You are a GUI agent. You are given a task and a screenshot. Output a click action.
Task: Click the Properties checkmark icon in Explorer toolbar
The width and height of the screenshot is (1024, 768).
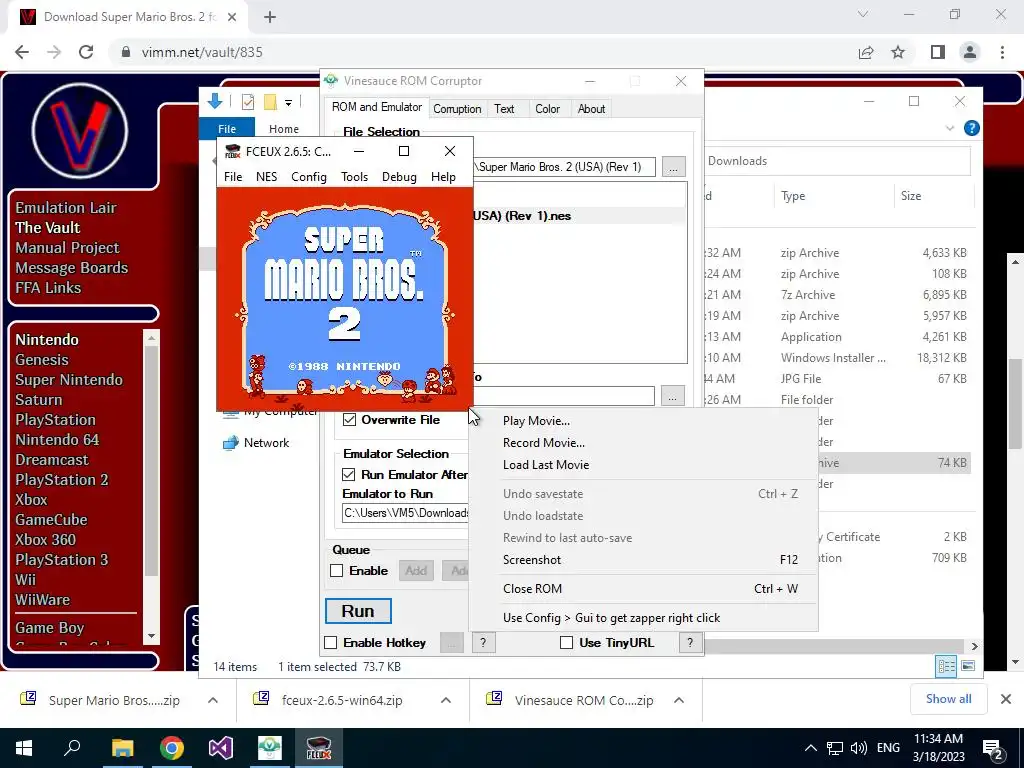pyautogui.click(x=248, y=102)
